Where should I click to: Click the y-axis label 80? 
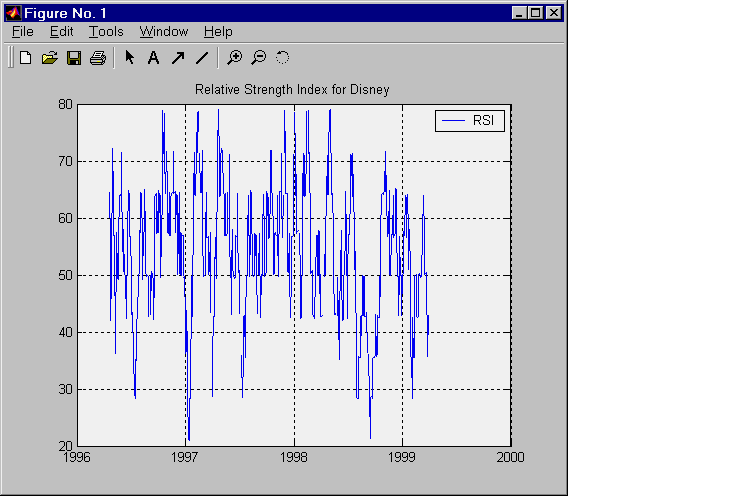66,104
